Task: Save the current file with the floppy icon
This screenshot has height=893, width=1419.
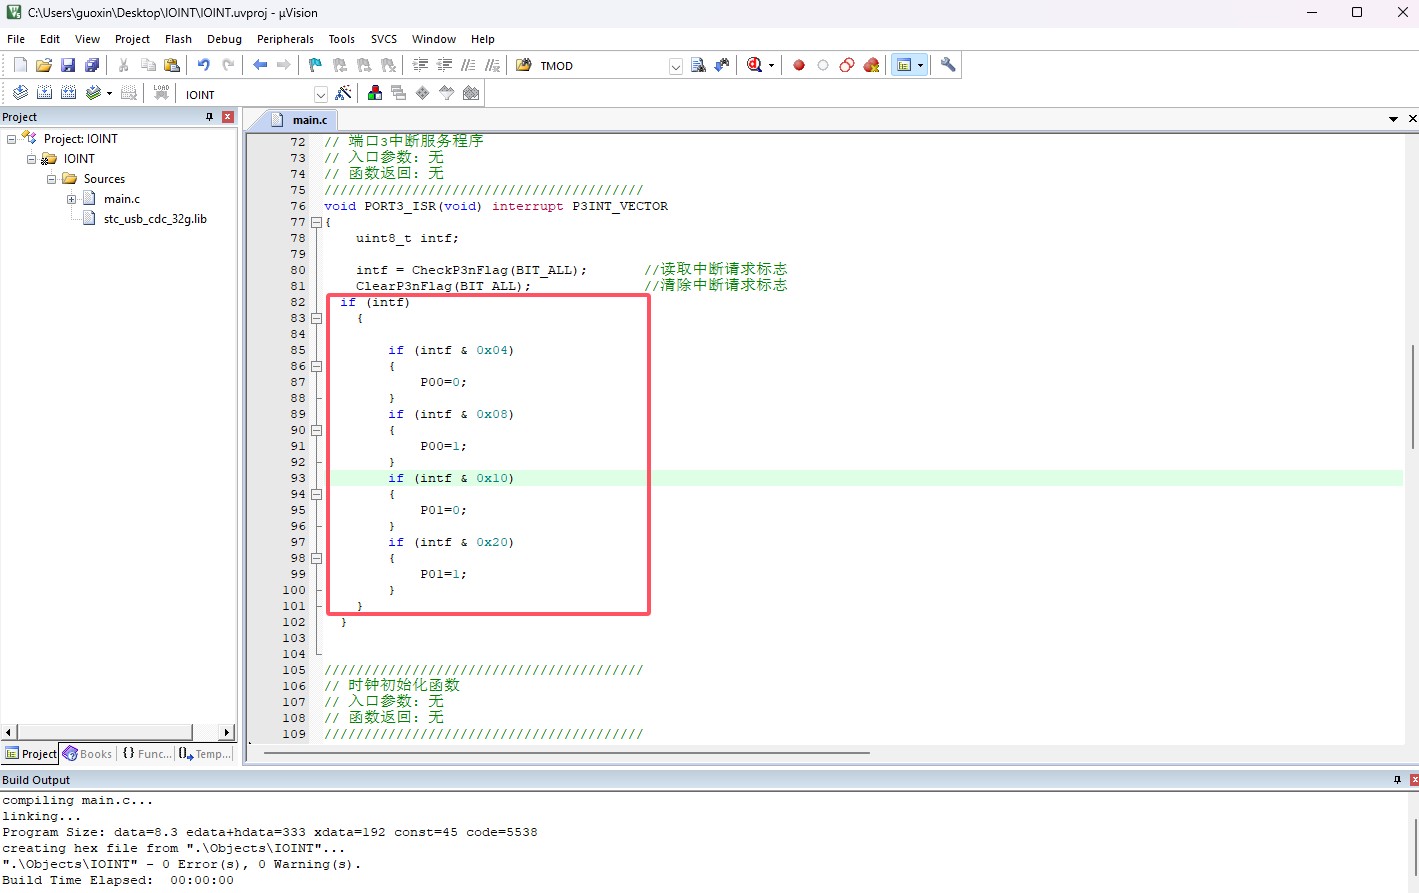Action: pyautogui.click(x=68, y=65)
